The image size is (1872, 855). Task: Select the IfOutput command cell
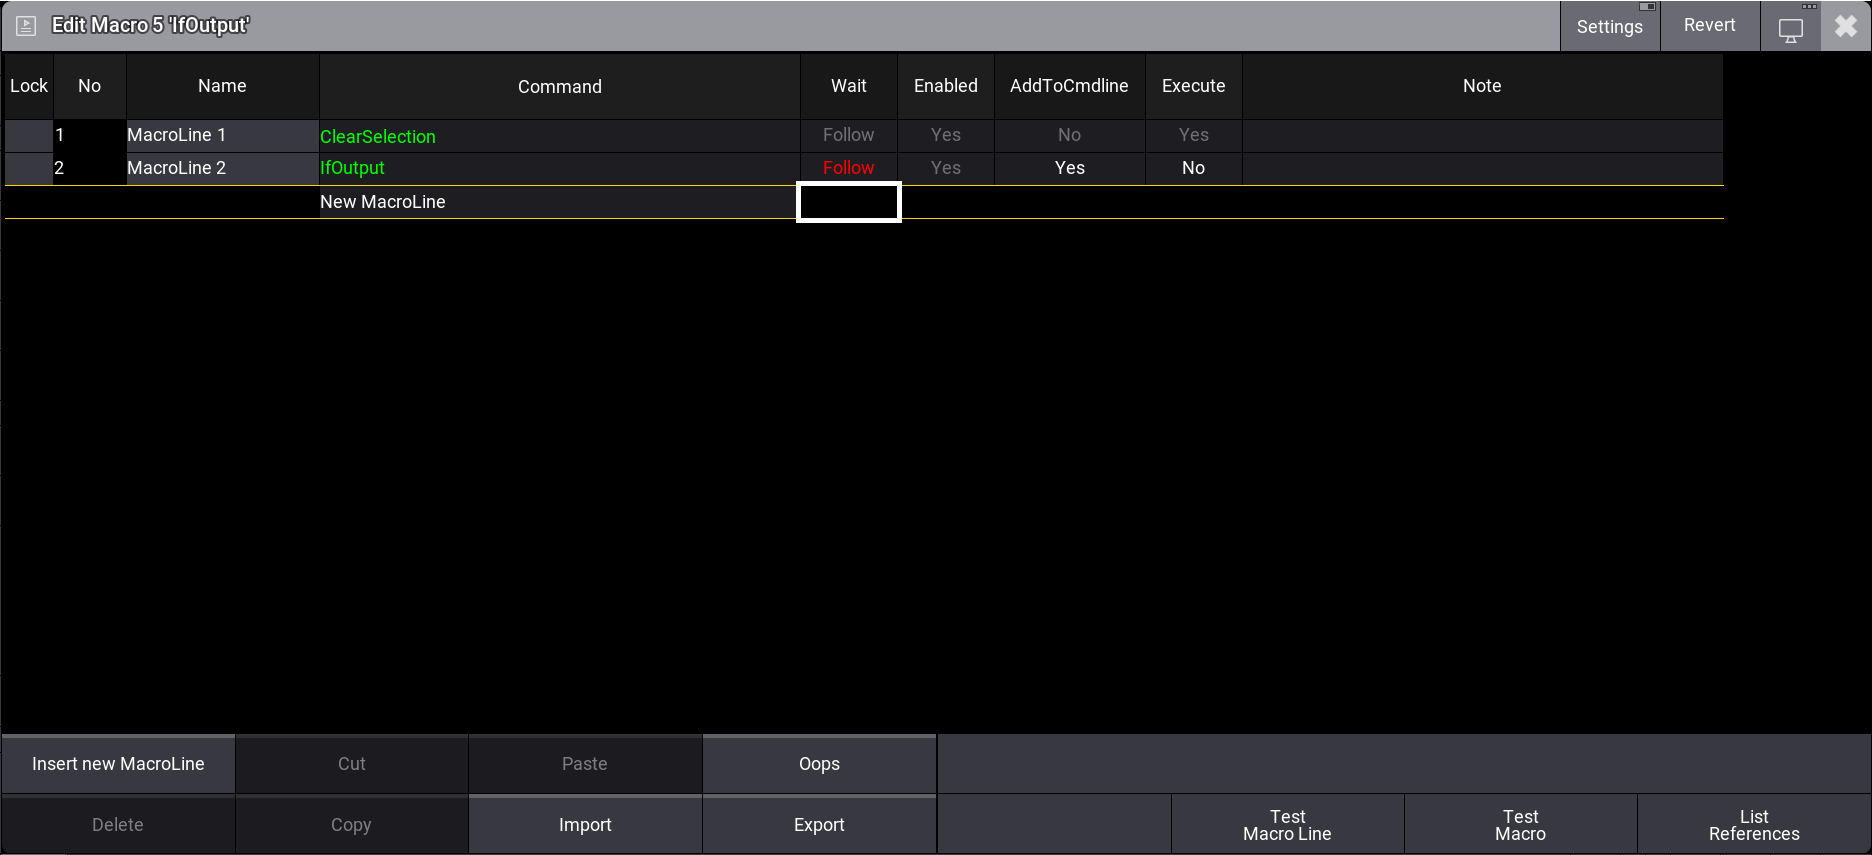pyautogui.click(x=558, y=168)
